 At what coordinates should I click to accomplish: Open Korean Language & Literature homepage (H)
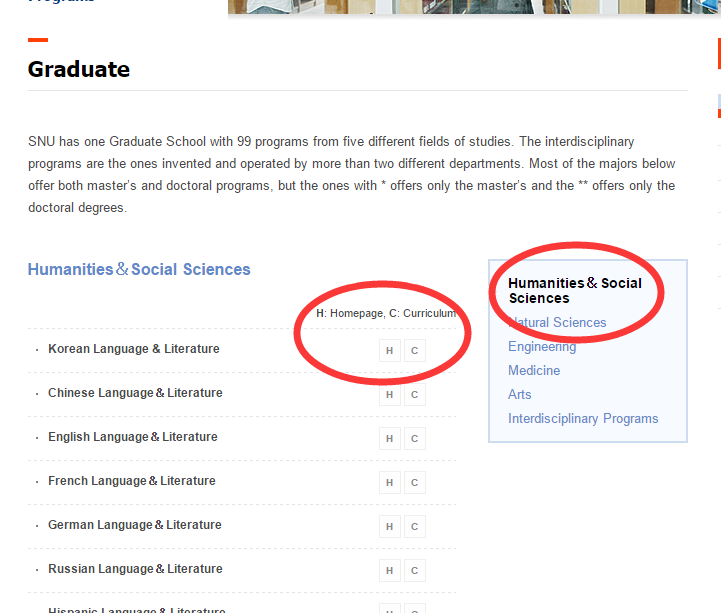(389, 350)
